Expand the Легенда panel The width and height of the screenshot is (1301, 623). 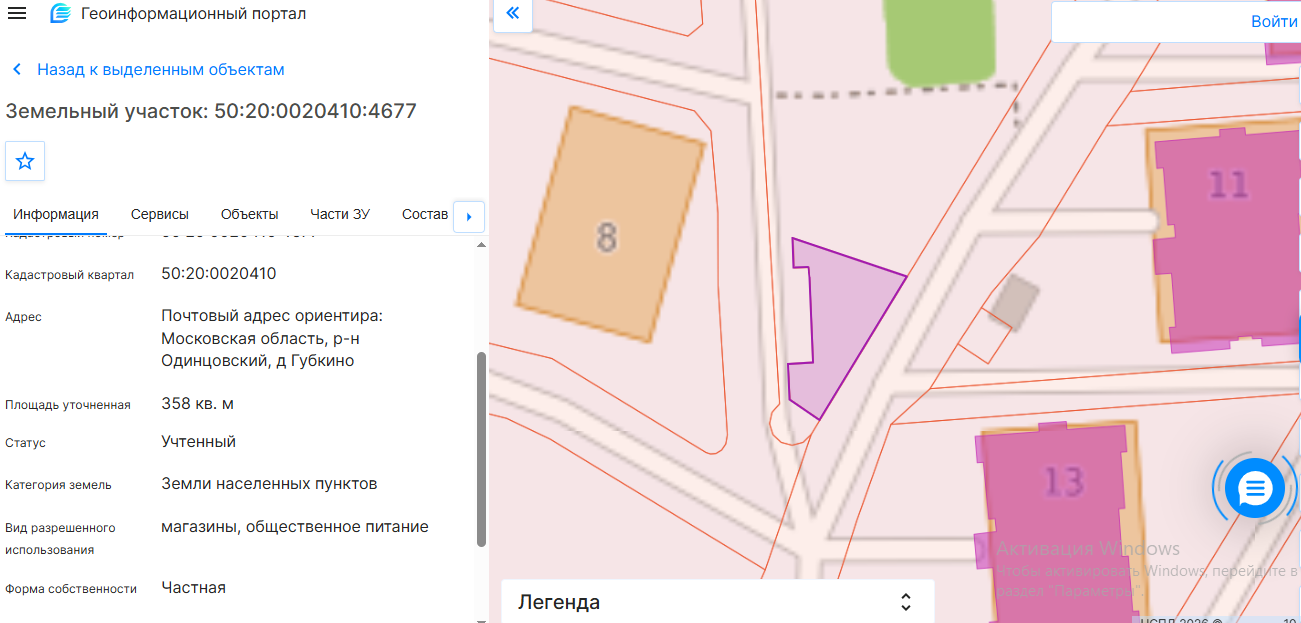(x=717, y=602)
